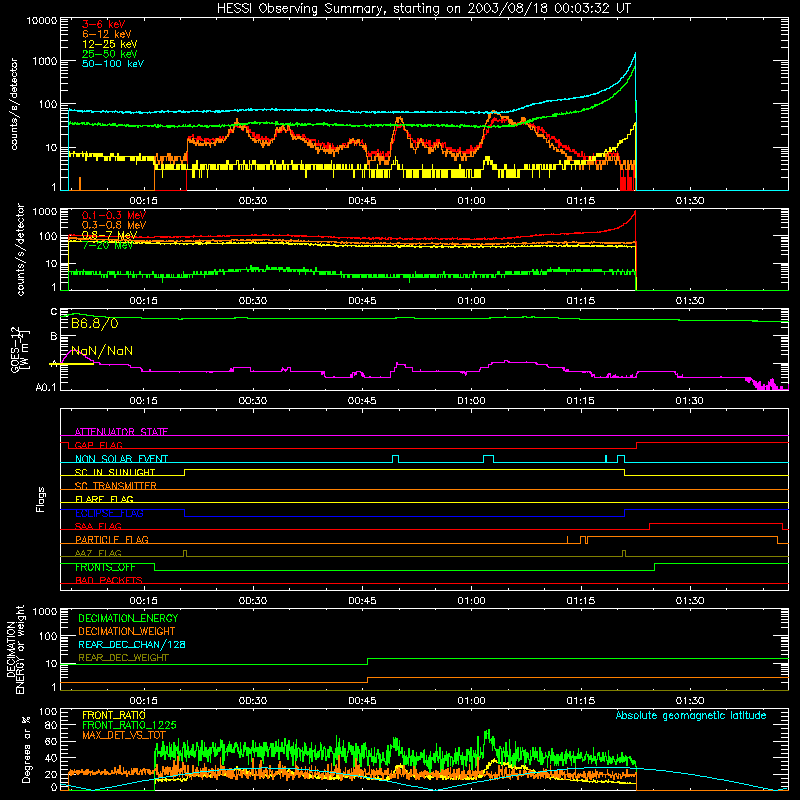Select the GAP_FLAG label
Image resolution: width=800 pixels, height=800 pixels.
(x=98, y=445)
